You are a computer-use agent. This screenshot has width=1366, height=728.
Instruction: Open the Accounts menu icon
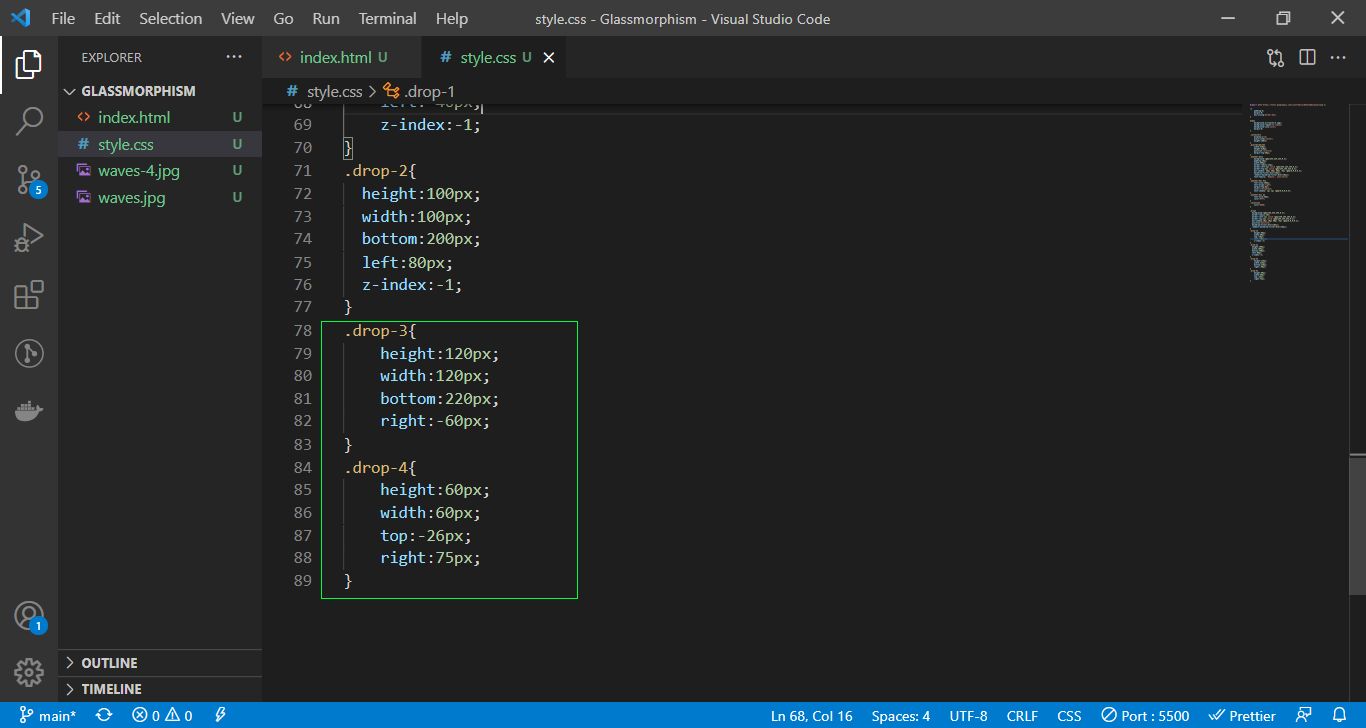tap(29, 616)
